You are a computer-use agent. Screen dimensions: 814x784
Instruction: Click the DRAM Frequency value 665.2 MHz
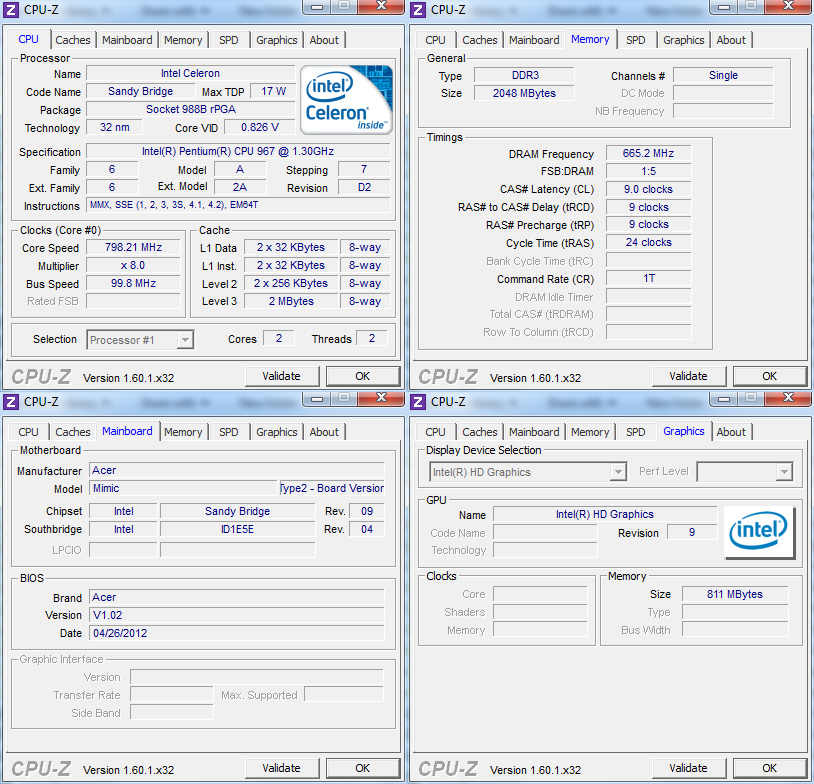coord(648,154)
